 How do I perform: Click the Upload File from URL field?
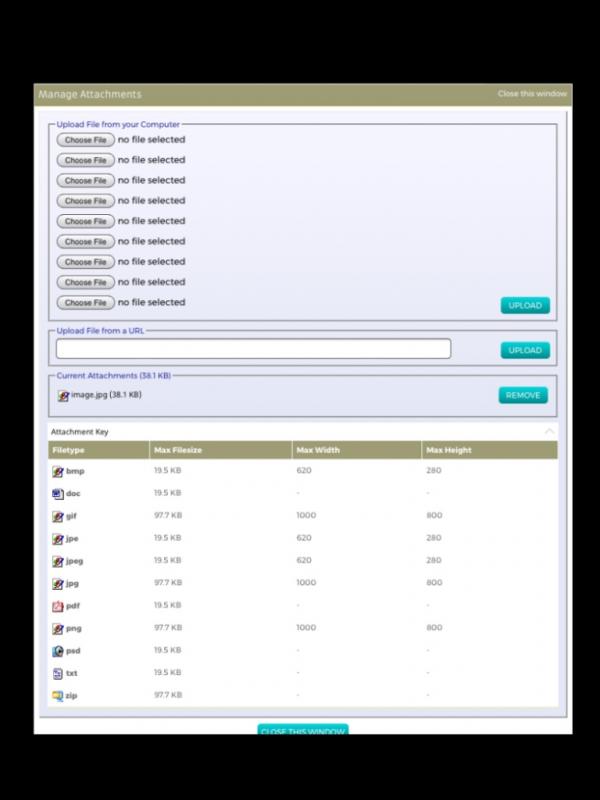tap(253, 349)
